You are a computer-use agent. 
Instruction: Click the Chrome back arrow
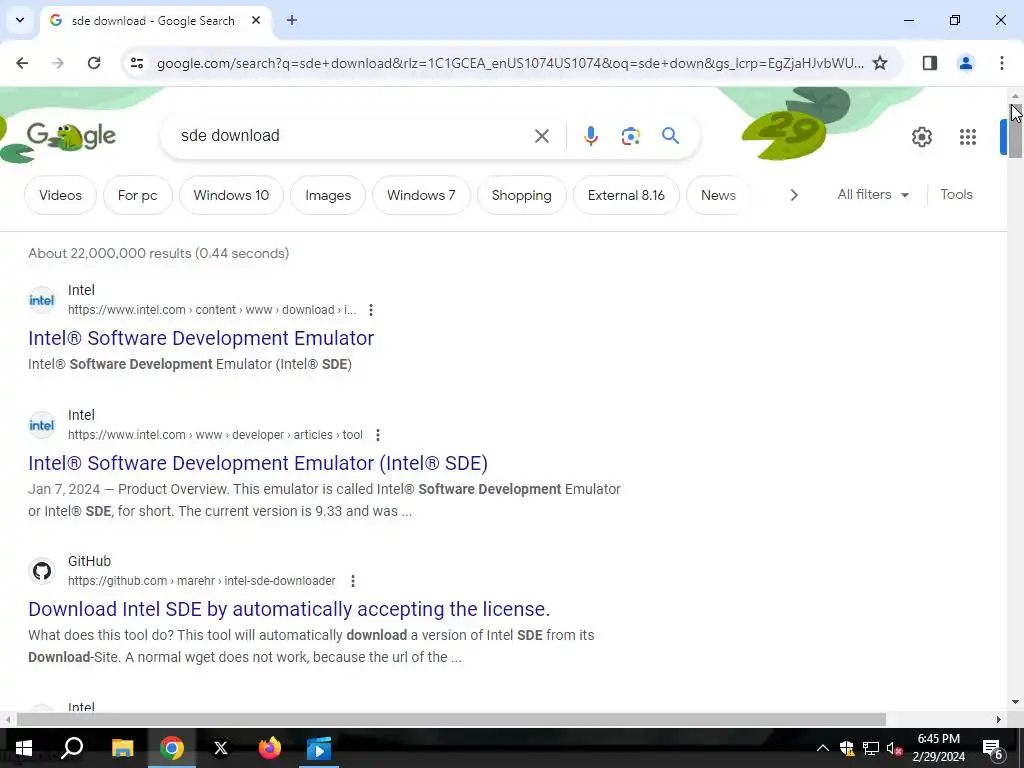tap(22, 63)
